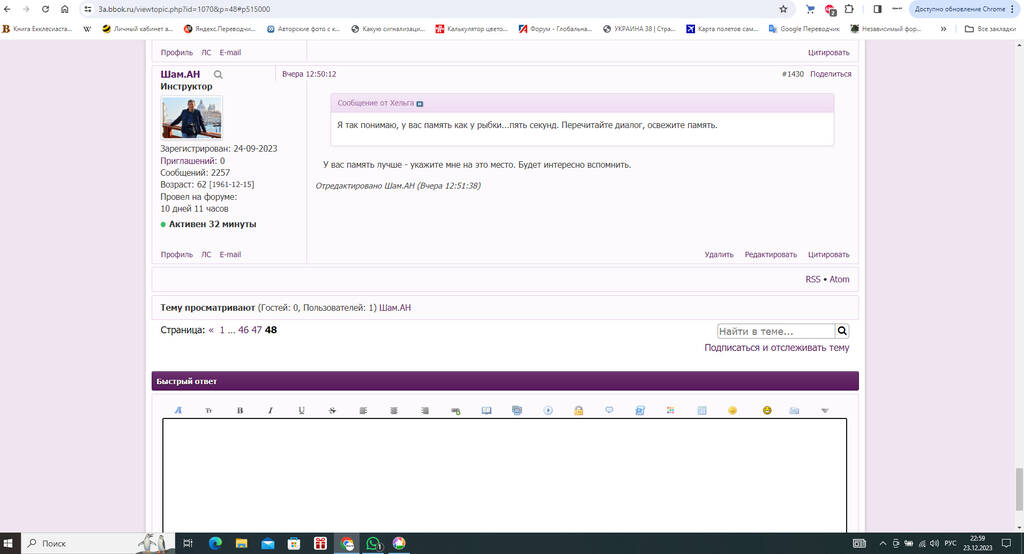Click the Поделиться link on post #1430
This screenshot has width=1024, height=554.
(x=831, y=74)
